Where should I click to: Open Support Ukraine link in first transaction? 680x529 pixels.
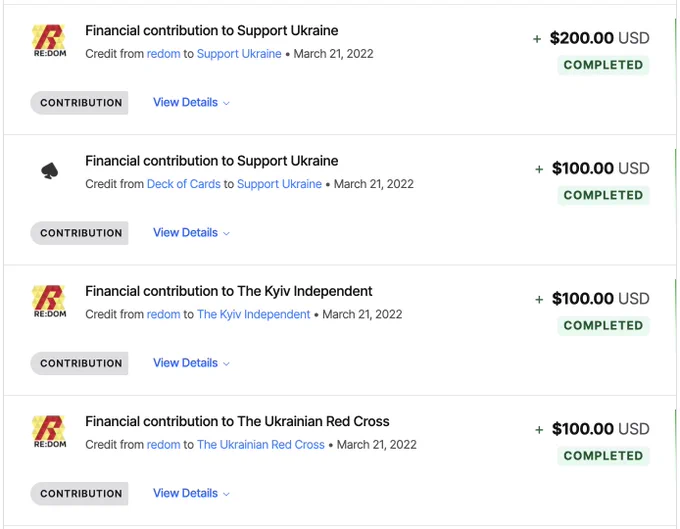click(239, 54)
